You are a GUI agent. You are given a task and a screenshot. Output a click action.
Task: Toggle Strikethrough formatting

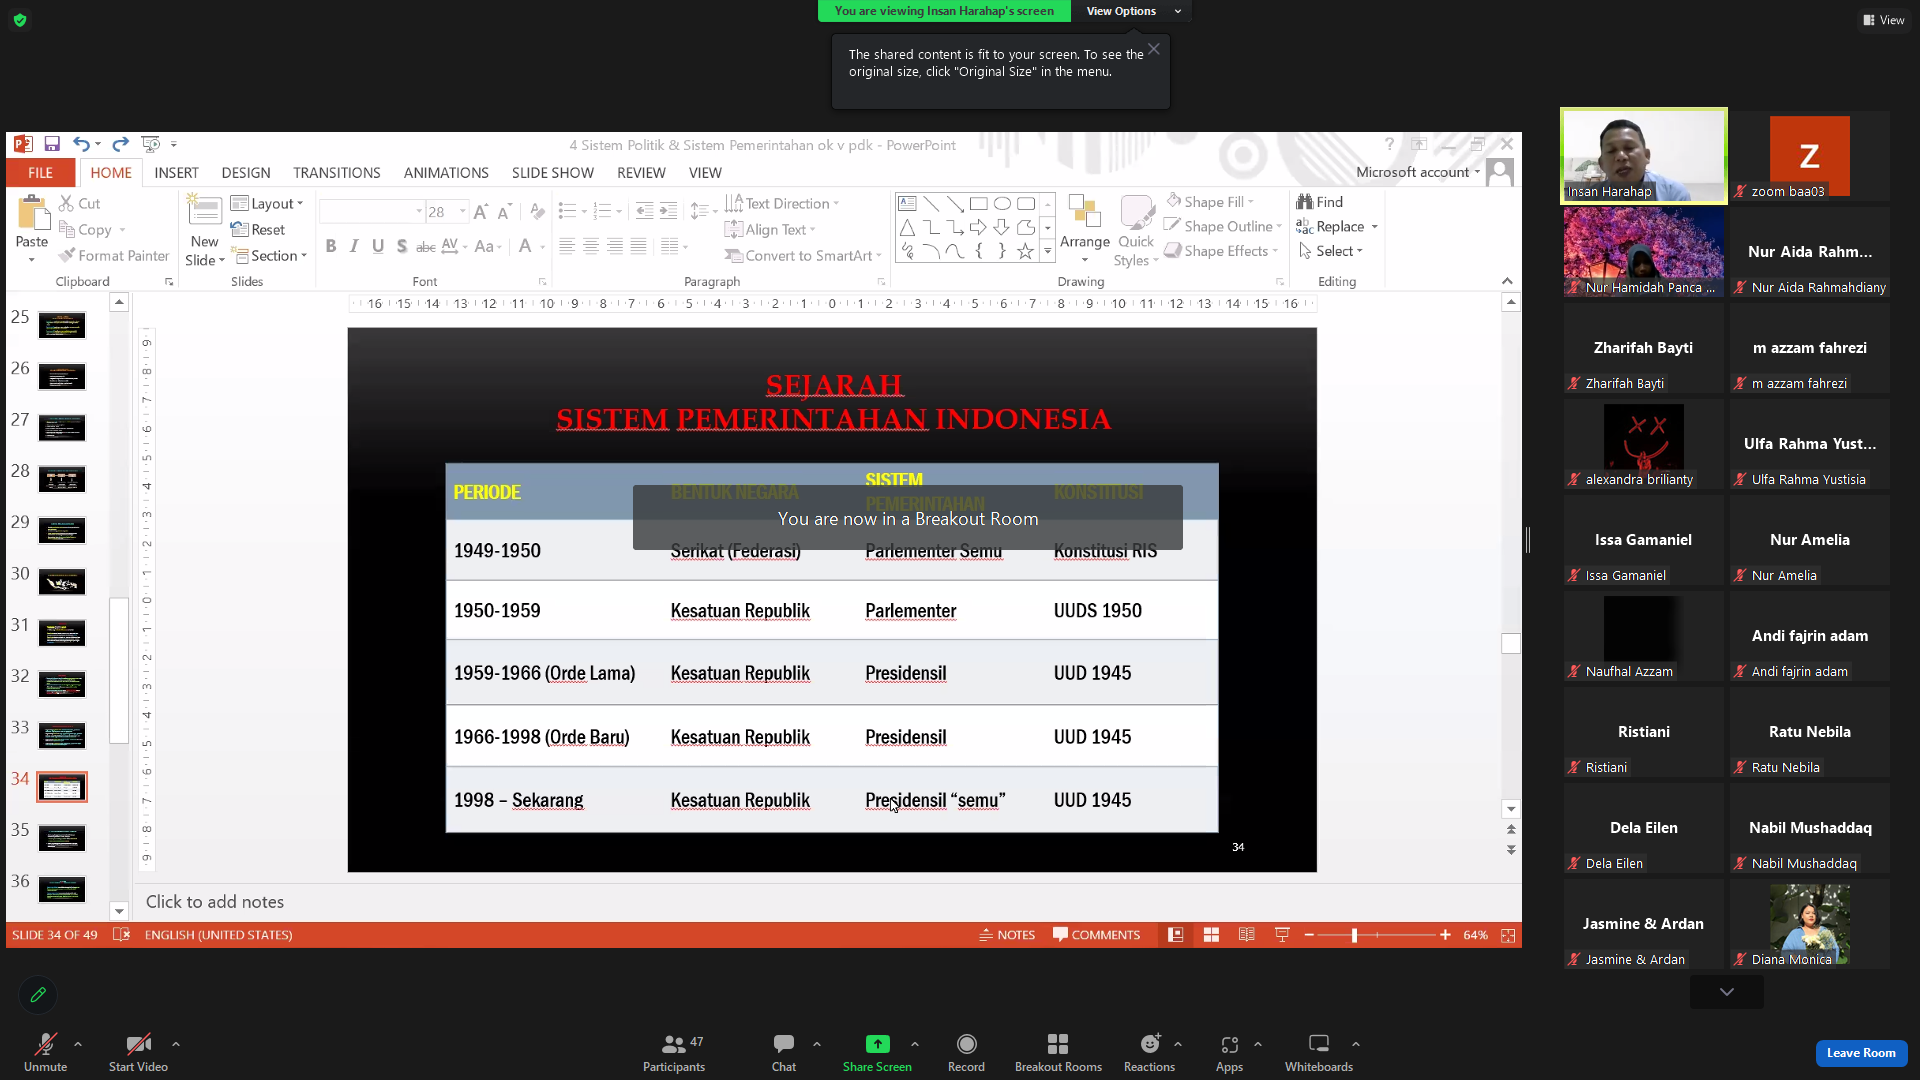(x=426, y=246)
